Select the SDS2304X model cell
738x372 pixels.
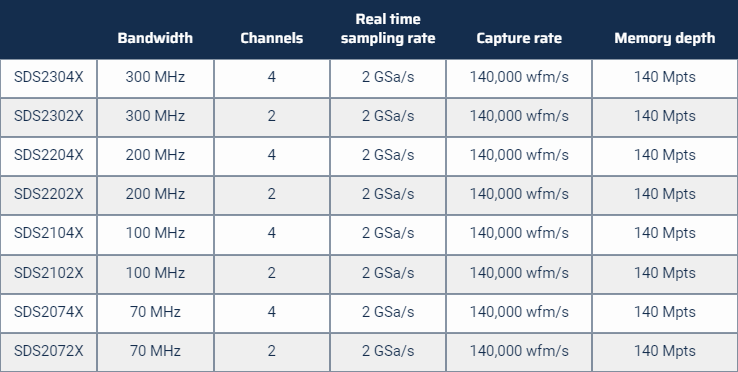pos(48,77)
